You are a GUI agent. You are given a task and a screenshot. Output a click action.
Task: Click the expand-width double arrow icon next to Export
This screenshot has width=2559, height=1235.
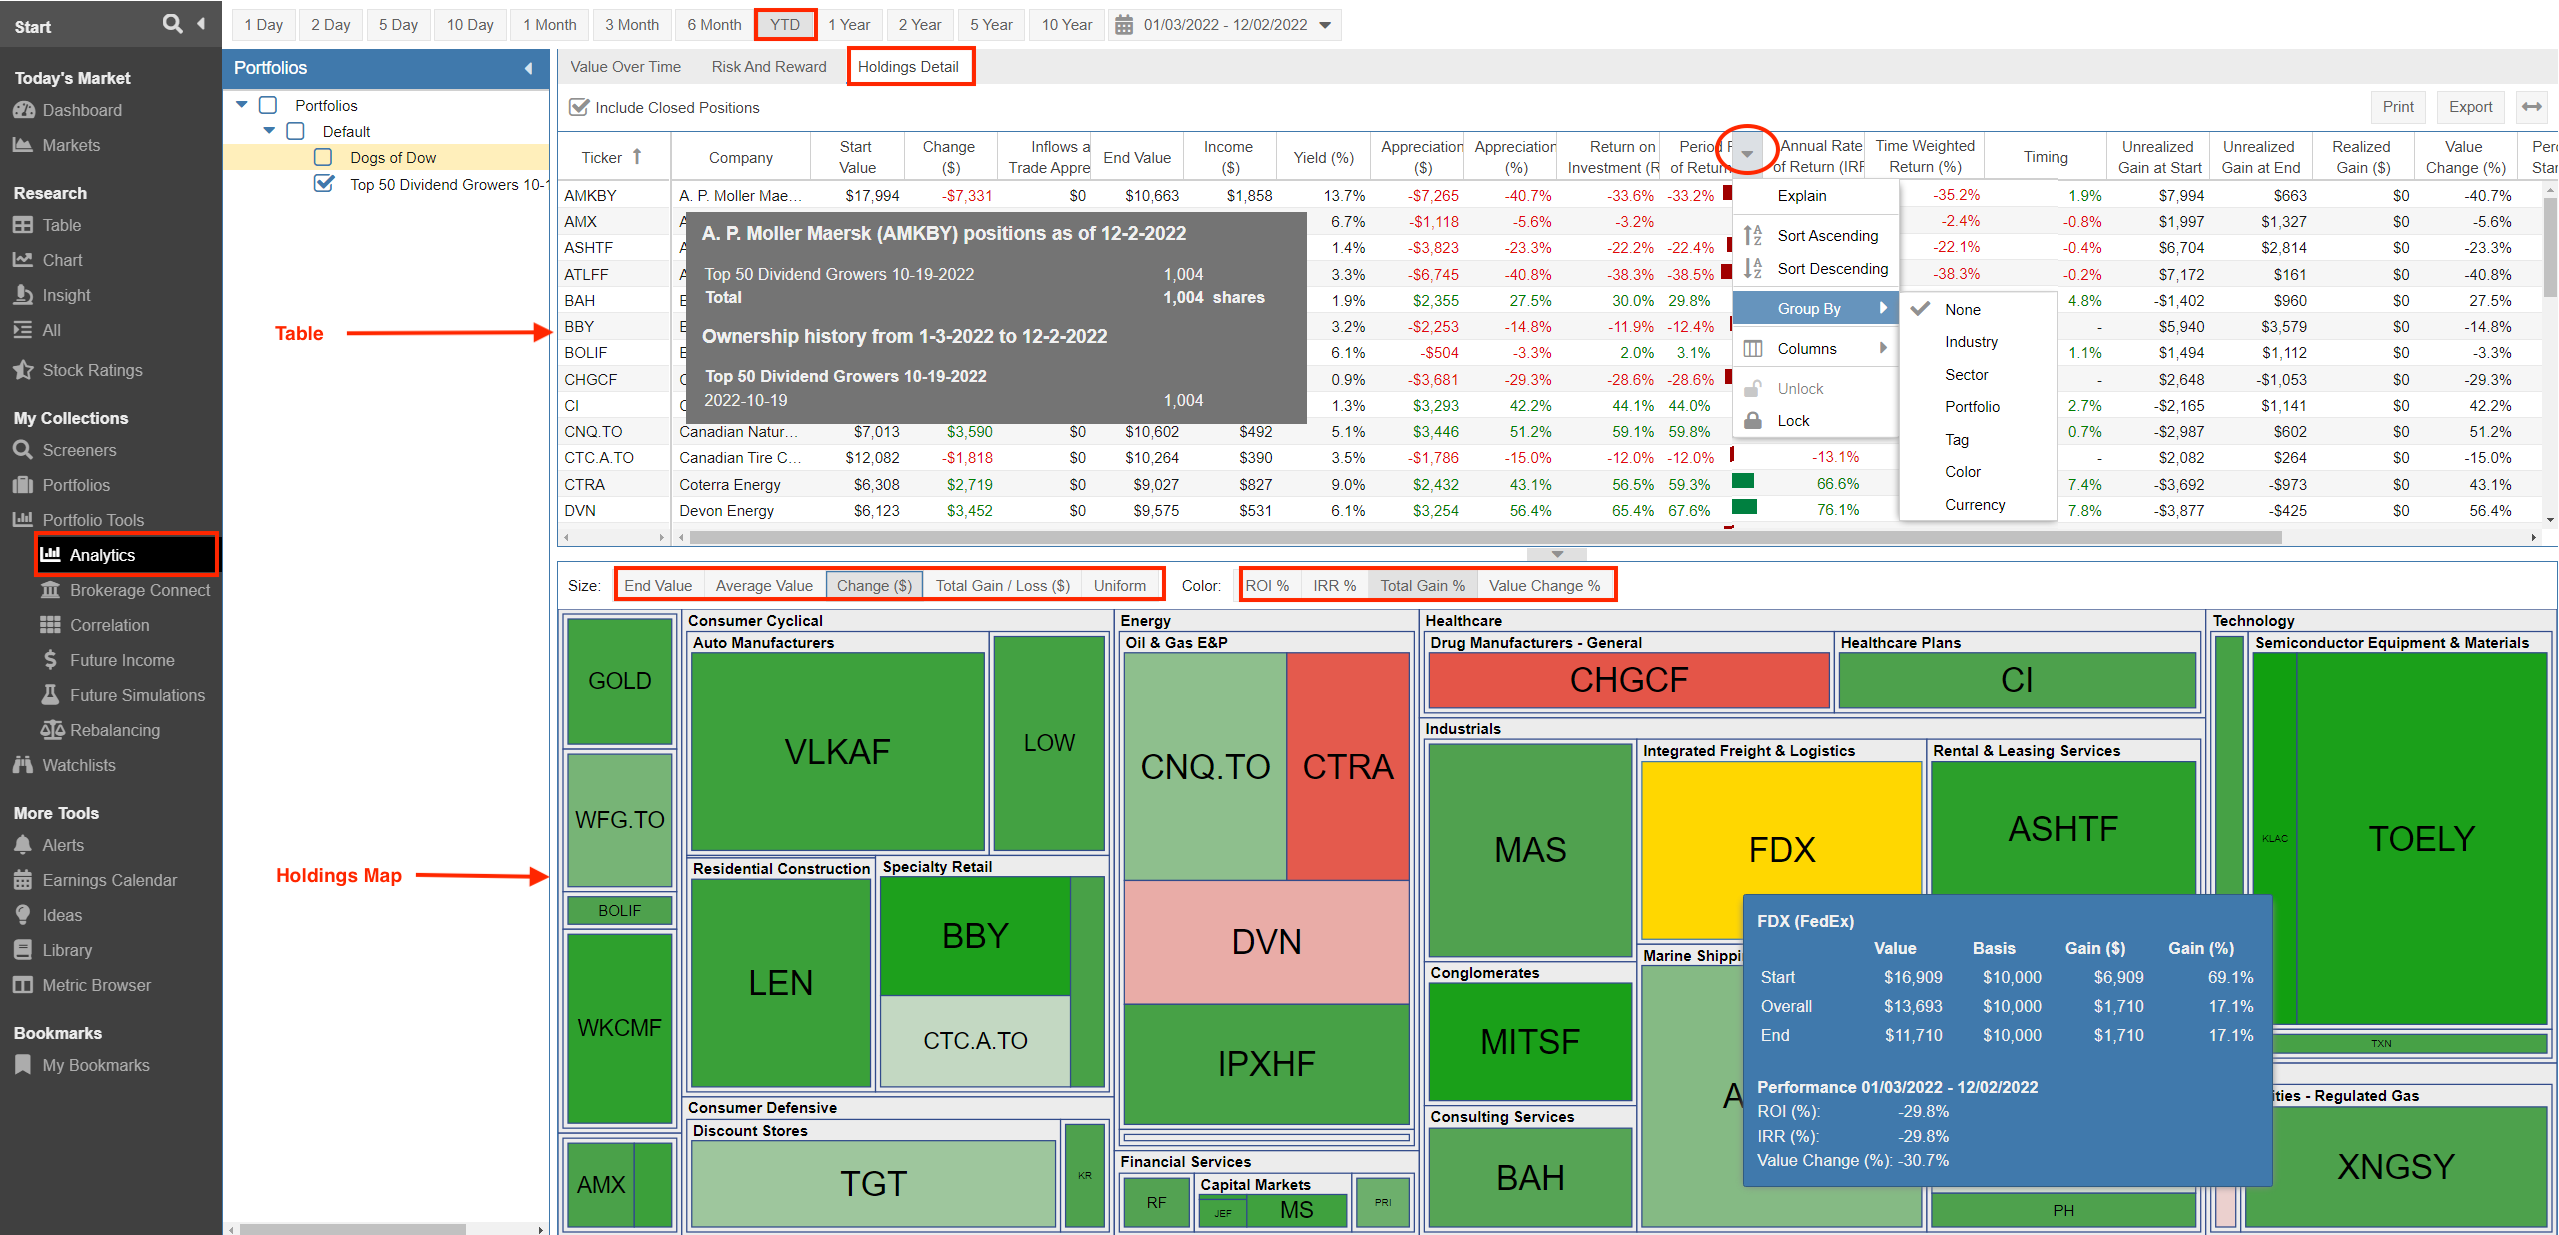tap(2531, 107)
